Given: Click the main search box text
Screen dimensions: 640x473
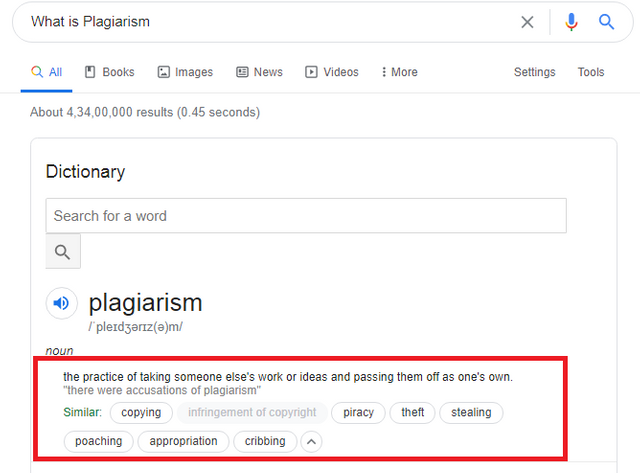Looking at the screenshot, I should click(x=90, y=22).
